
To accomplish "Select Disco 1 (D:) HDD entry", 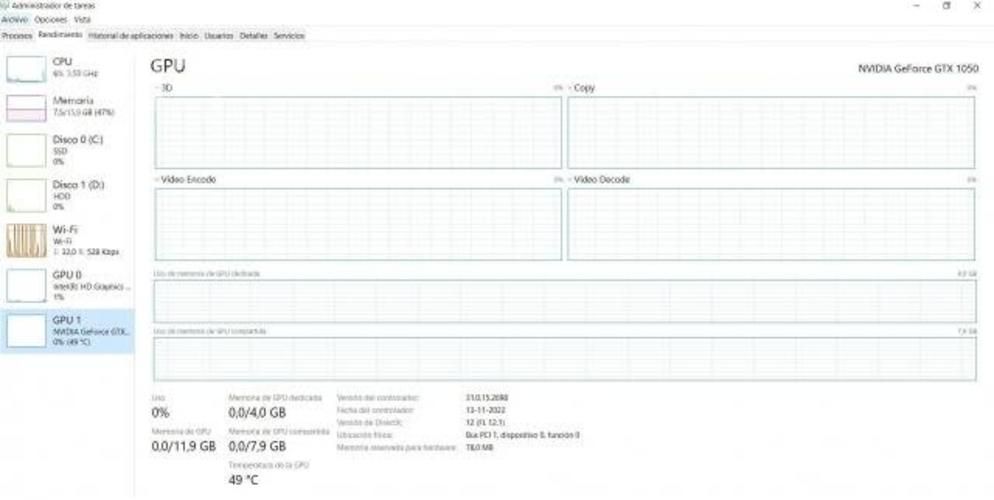I will coord(67,196).
